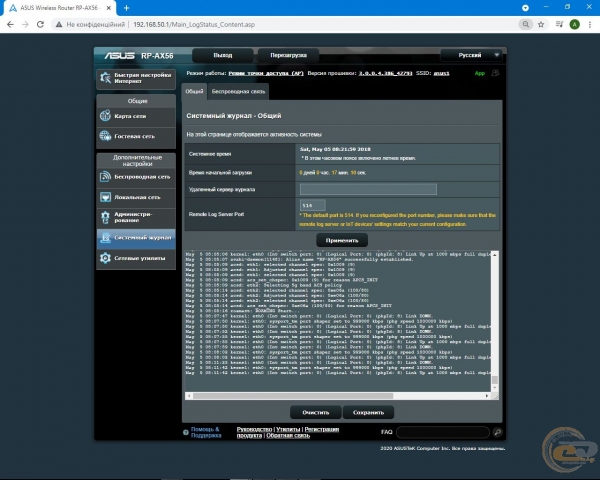The width and height of the screenshot is (600, 480).
Task: Open the Chrome three-dot menu
Action: [x=590, y=24]
